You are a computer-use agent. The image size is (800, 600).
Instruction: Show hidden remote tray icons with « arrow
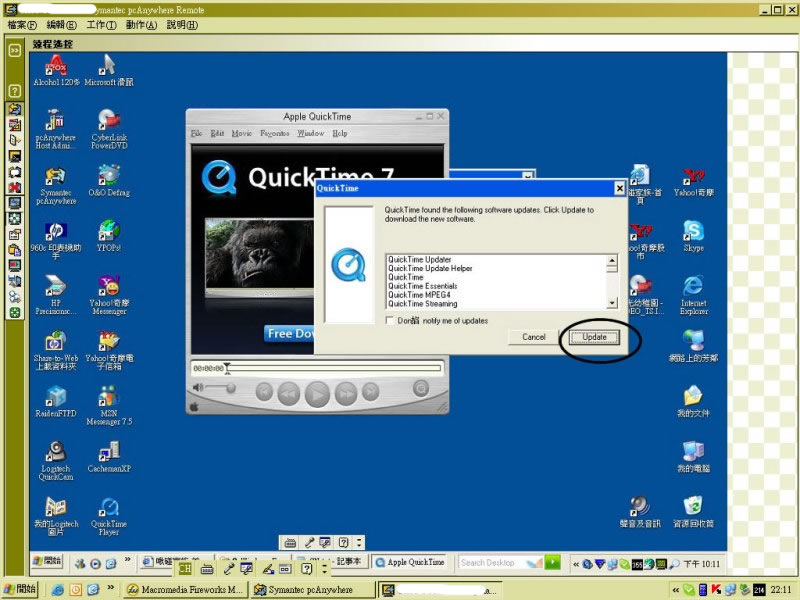tap(576, 564)
